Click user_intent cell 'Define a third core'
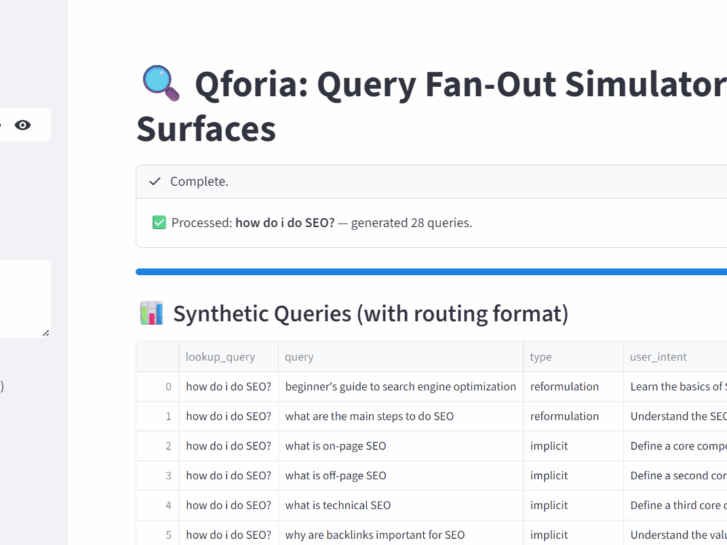This screenshot has height=545, width=727. 675,505
